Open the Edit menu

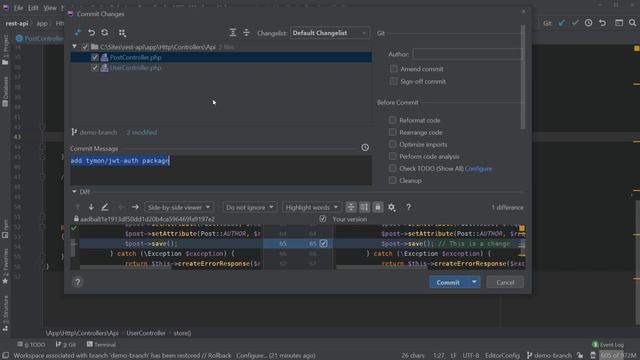tap(33, 8)
